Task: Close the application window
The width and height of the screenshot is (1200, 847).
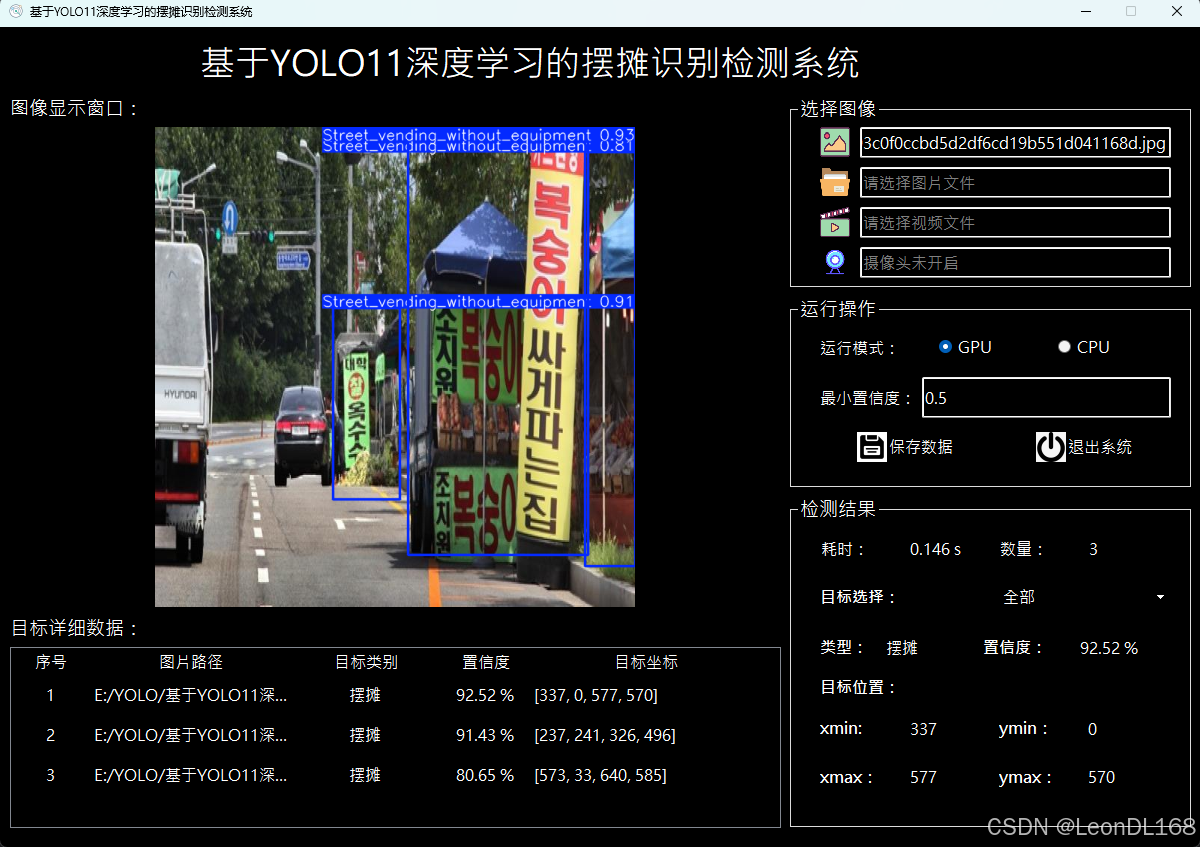Action: [x=1177, y=12]
